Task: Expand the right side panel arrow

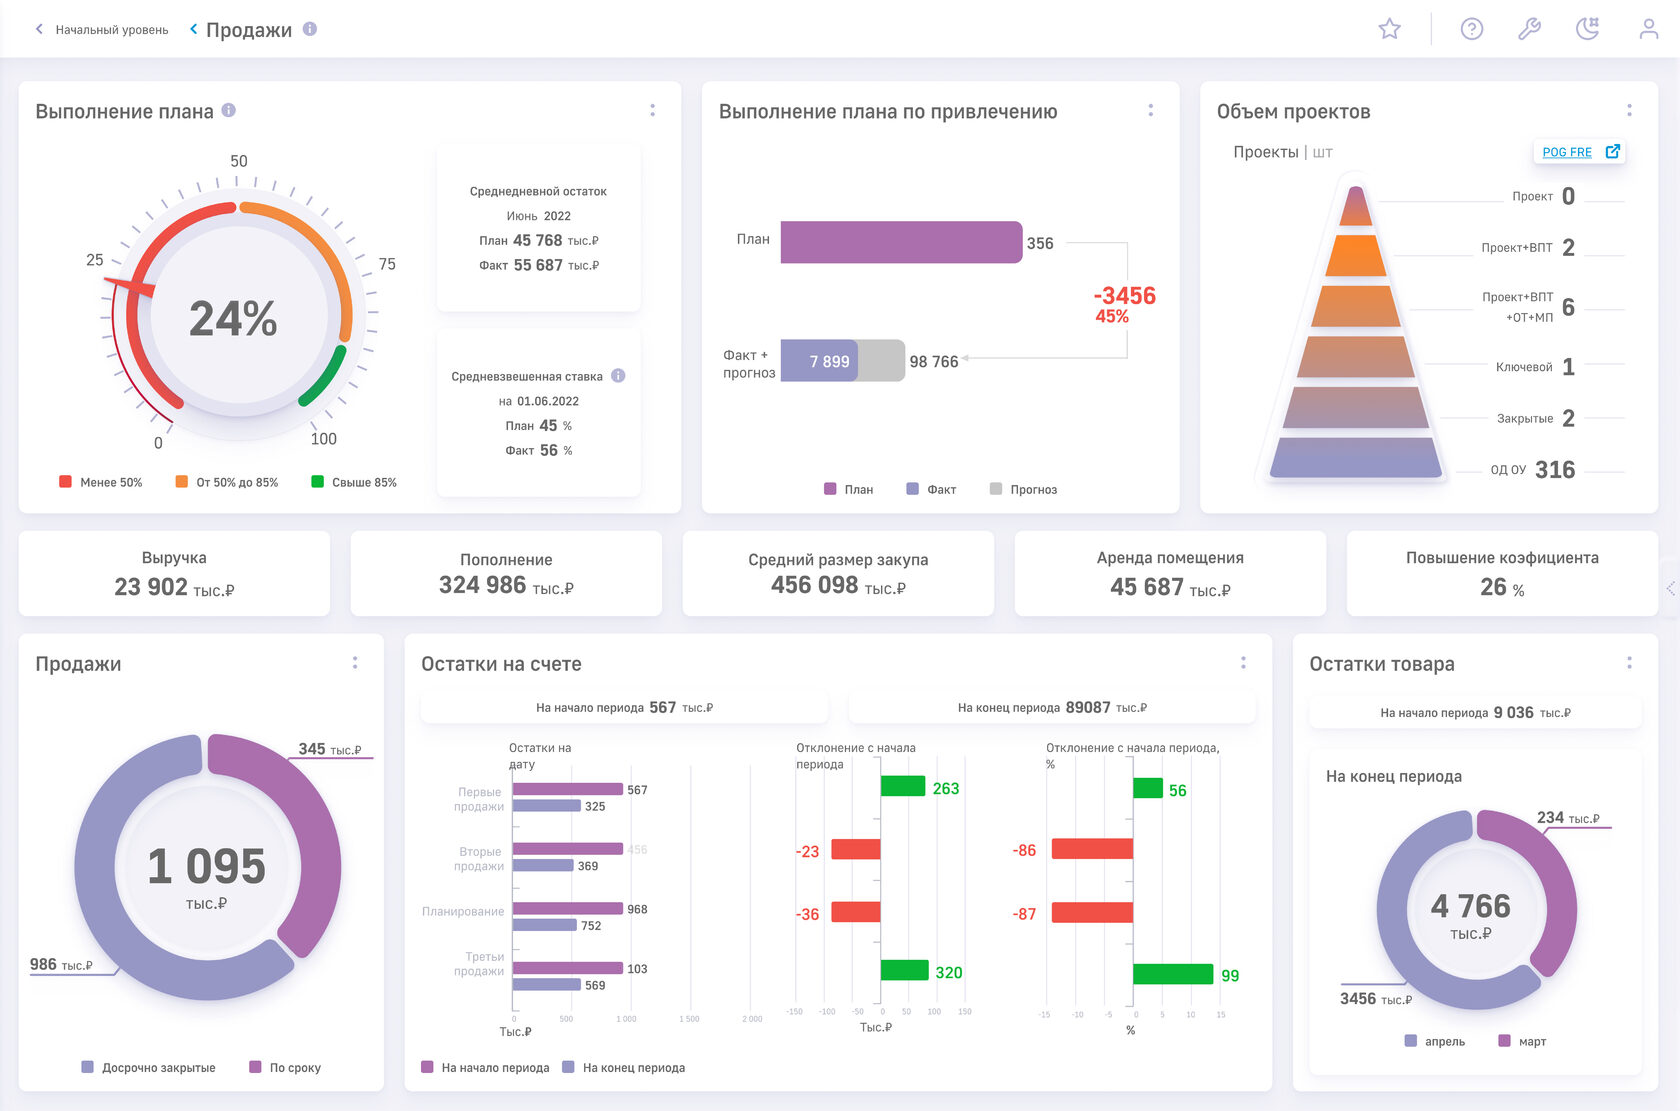Action: 1671,588
